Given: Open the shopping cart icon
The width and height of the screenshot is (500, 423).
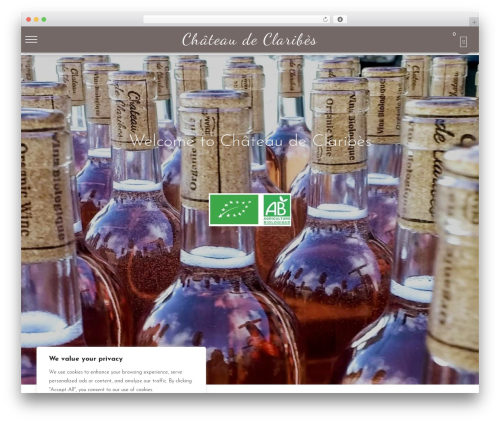Looking at the screenshot, I should click(463, 42).
